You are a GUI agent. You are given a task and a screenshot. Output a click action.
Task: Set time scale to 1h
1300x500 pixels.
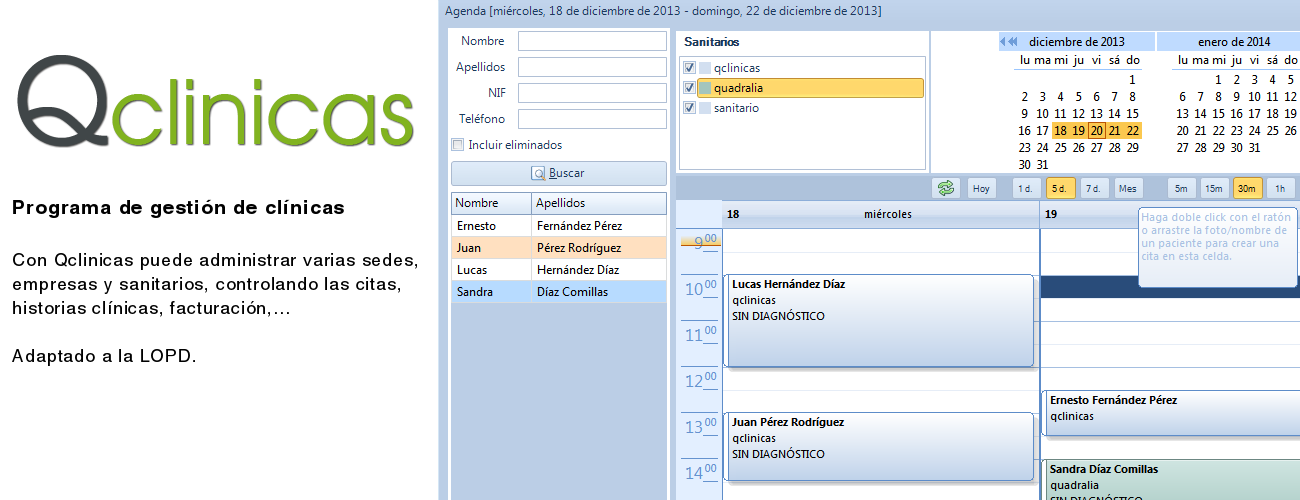tap(1281, 188)
